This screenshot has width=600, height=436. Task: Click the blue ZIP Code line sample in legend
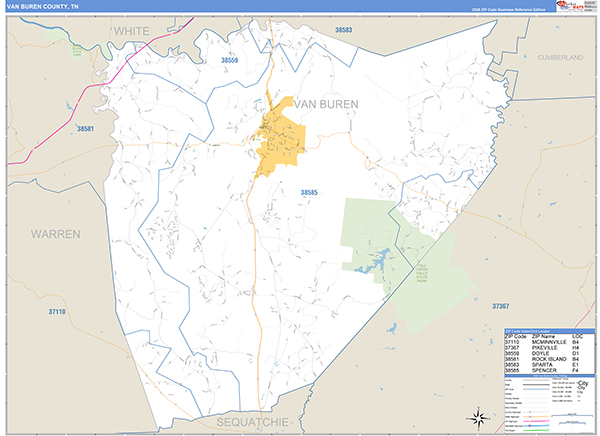click(x=536, y=389)
